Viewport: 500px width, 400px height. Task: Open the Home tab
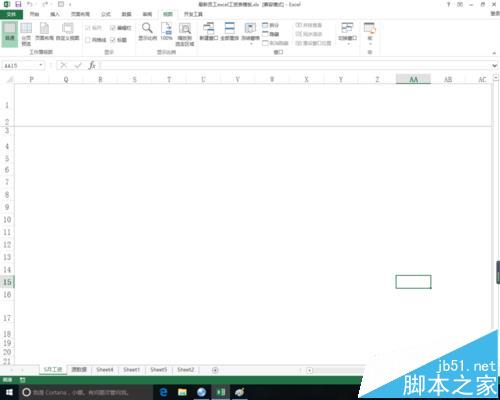[x=34, y=14]
